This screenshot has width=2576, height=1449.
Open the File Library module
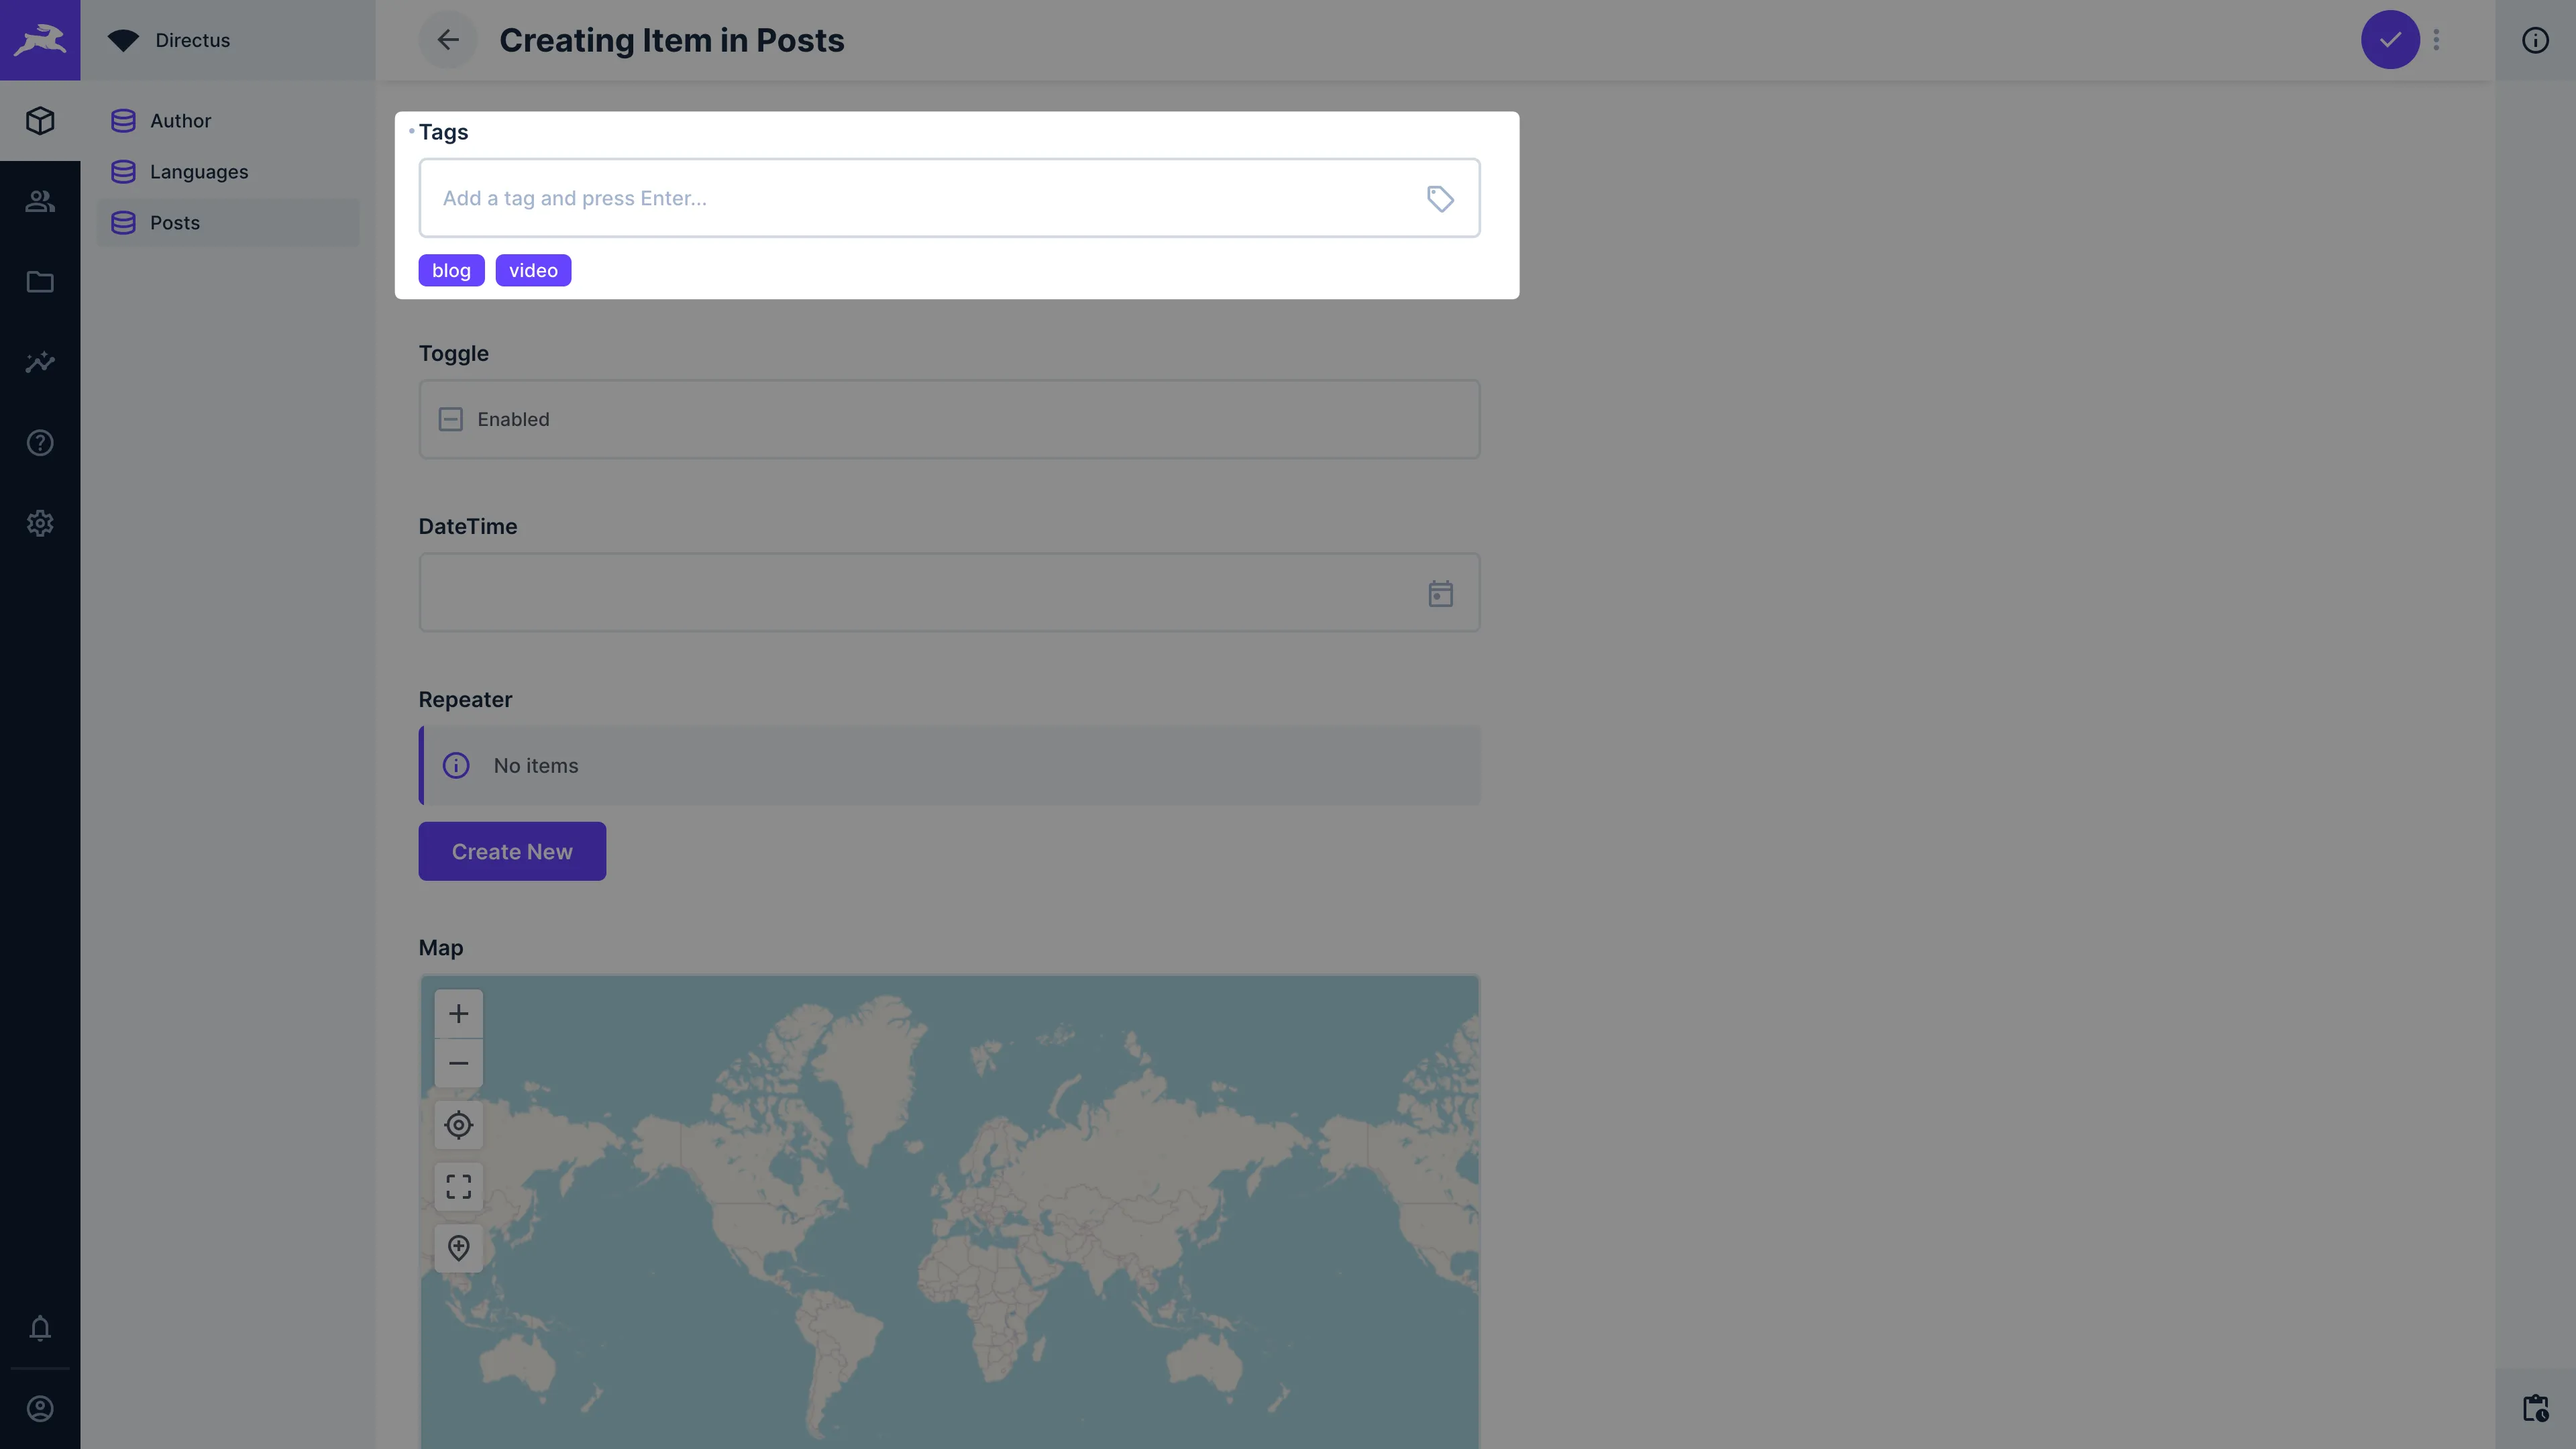tap(40, 282)
